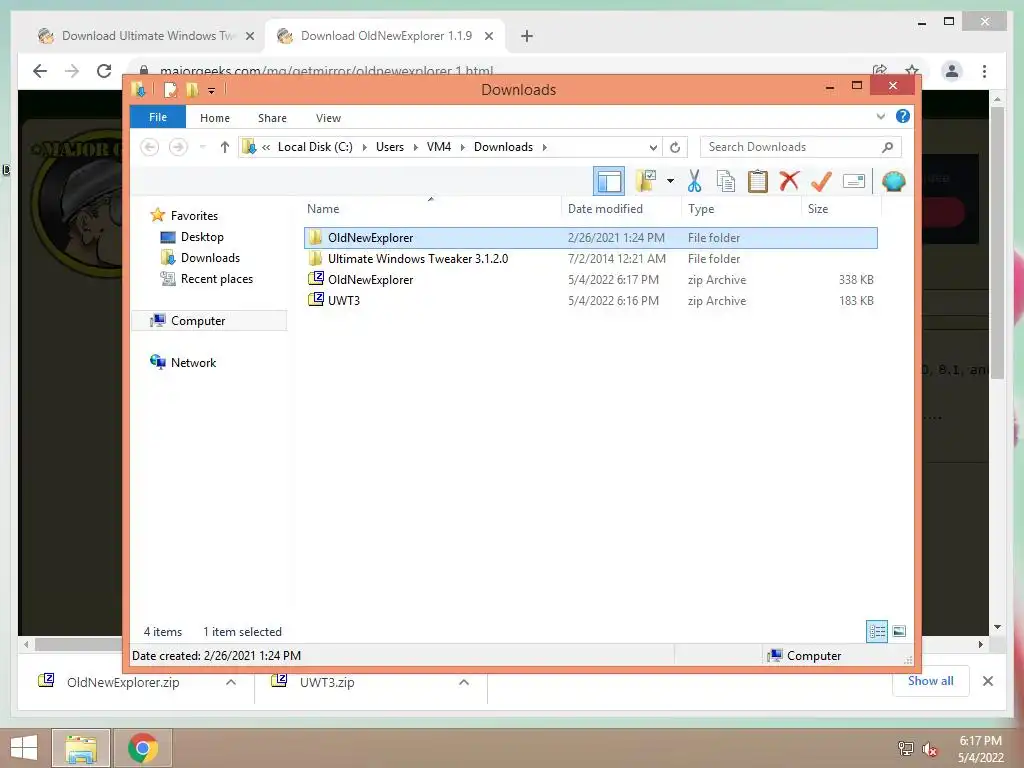The image size is (1024, 768).
Task: Click the Explorer refresh button
Action: pyautogui.click(x=675, y=148)
